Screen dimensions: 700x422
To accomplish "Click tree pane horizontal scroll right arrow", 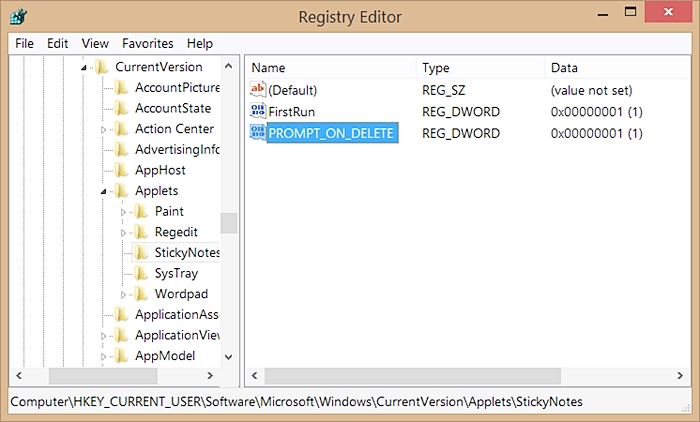I will point(210,376).
